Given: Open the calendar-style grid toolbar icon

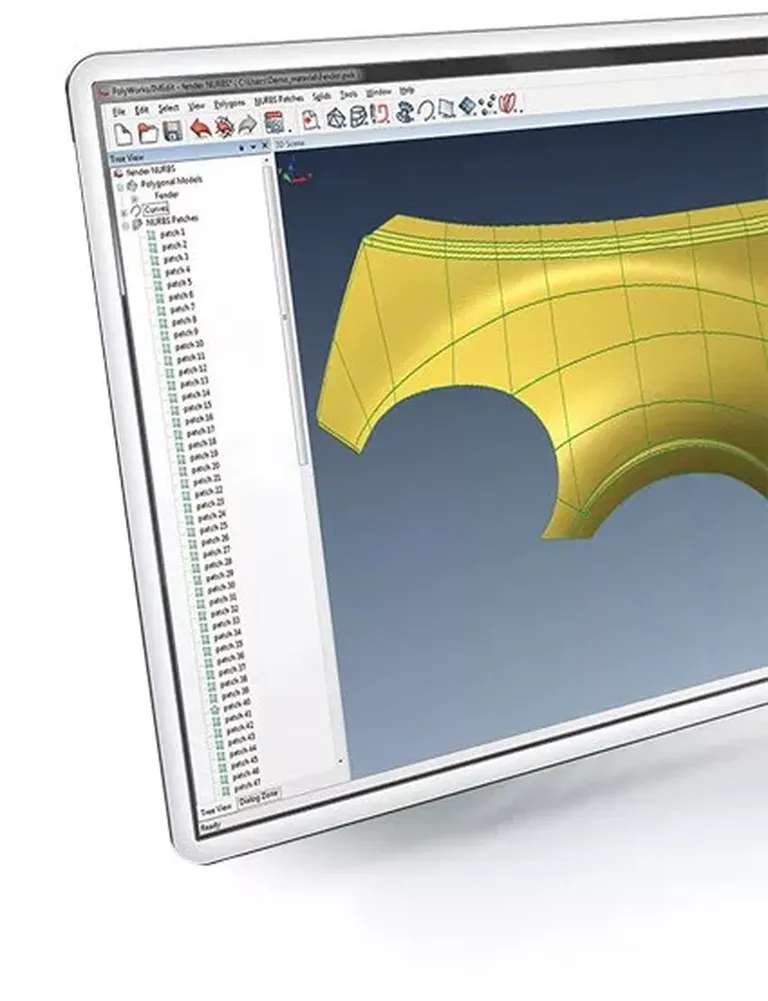Looking at the screenshot, I should (274, 123).
